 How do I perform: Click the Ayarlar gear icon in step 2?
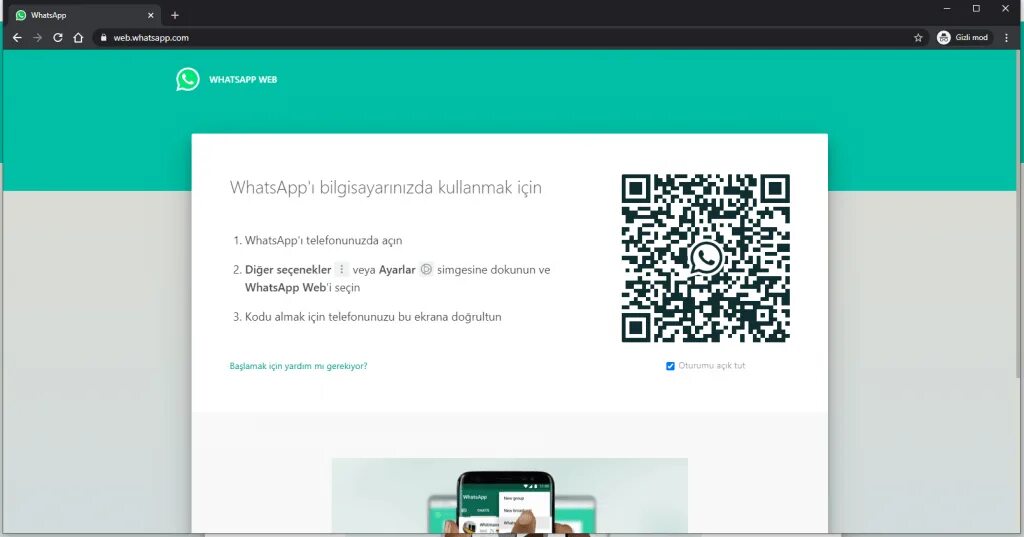(x=426, y=269)
